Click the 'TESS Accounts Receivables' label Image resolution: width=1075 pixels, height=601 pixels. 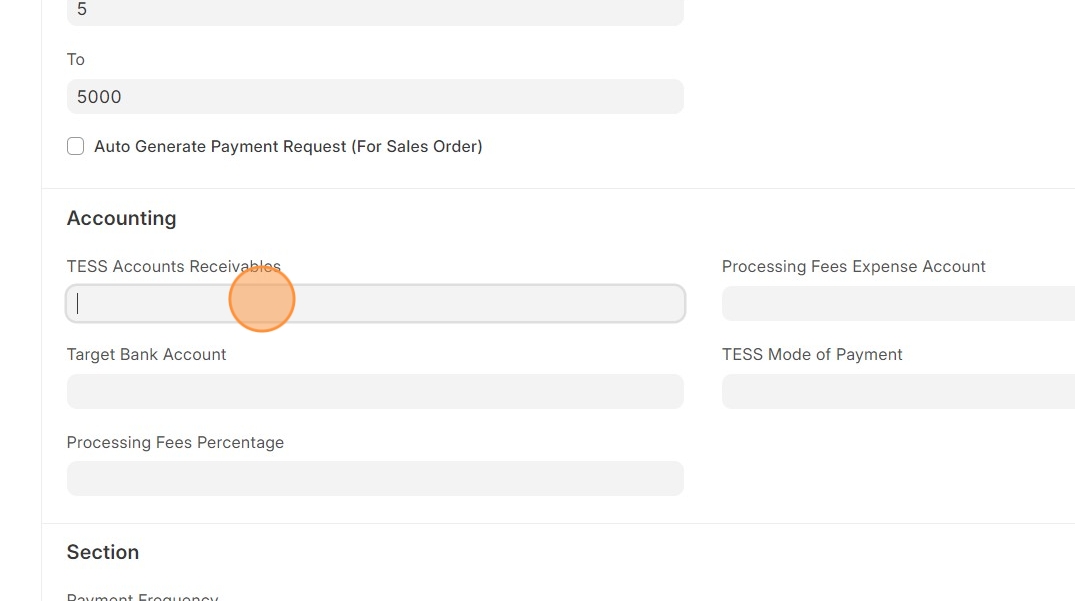173,267
